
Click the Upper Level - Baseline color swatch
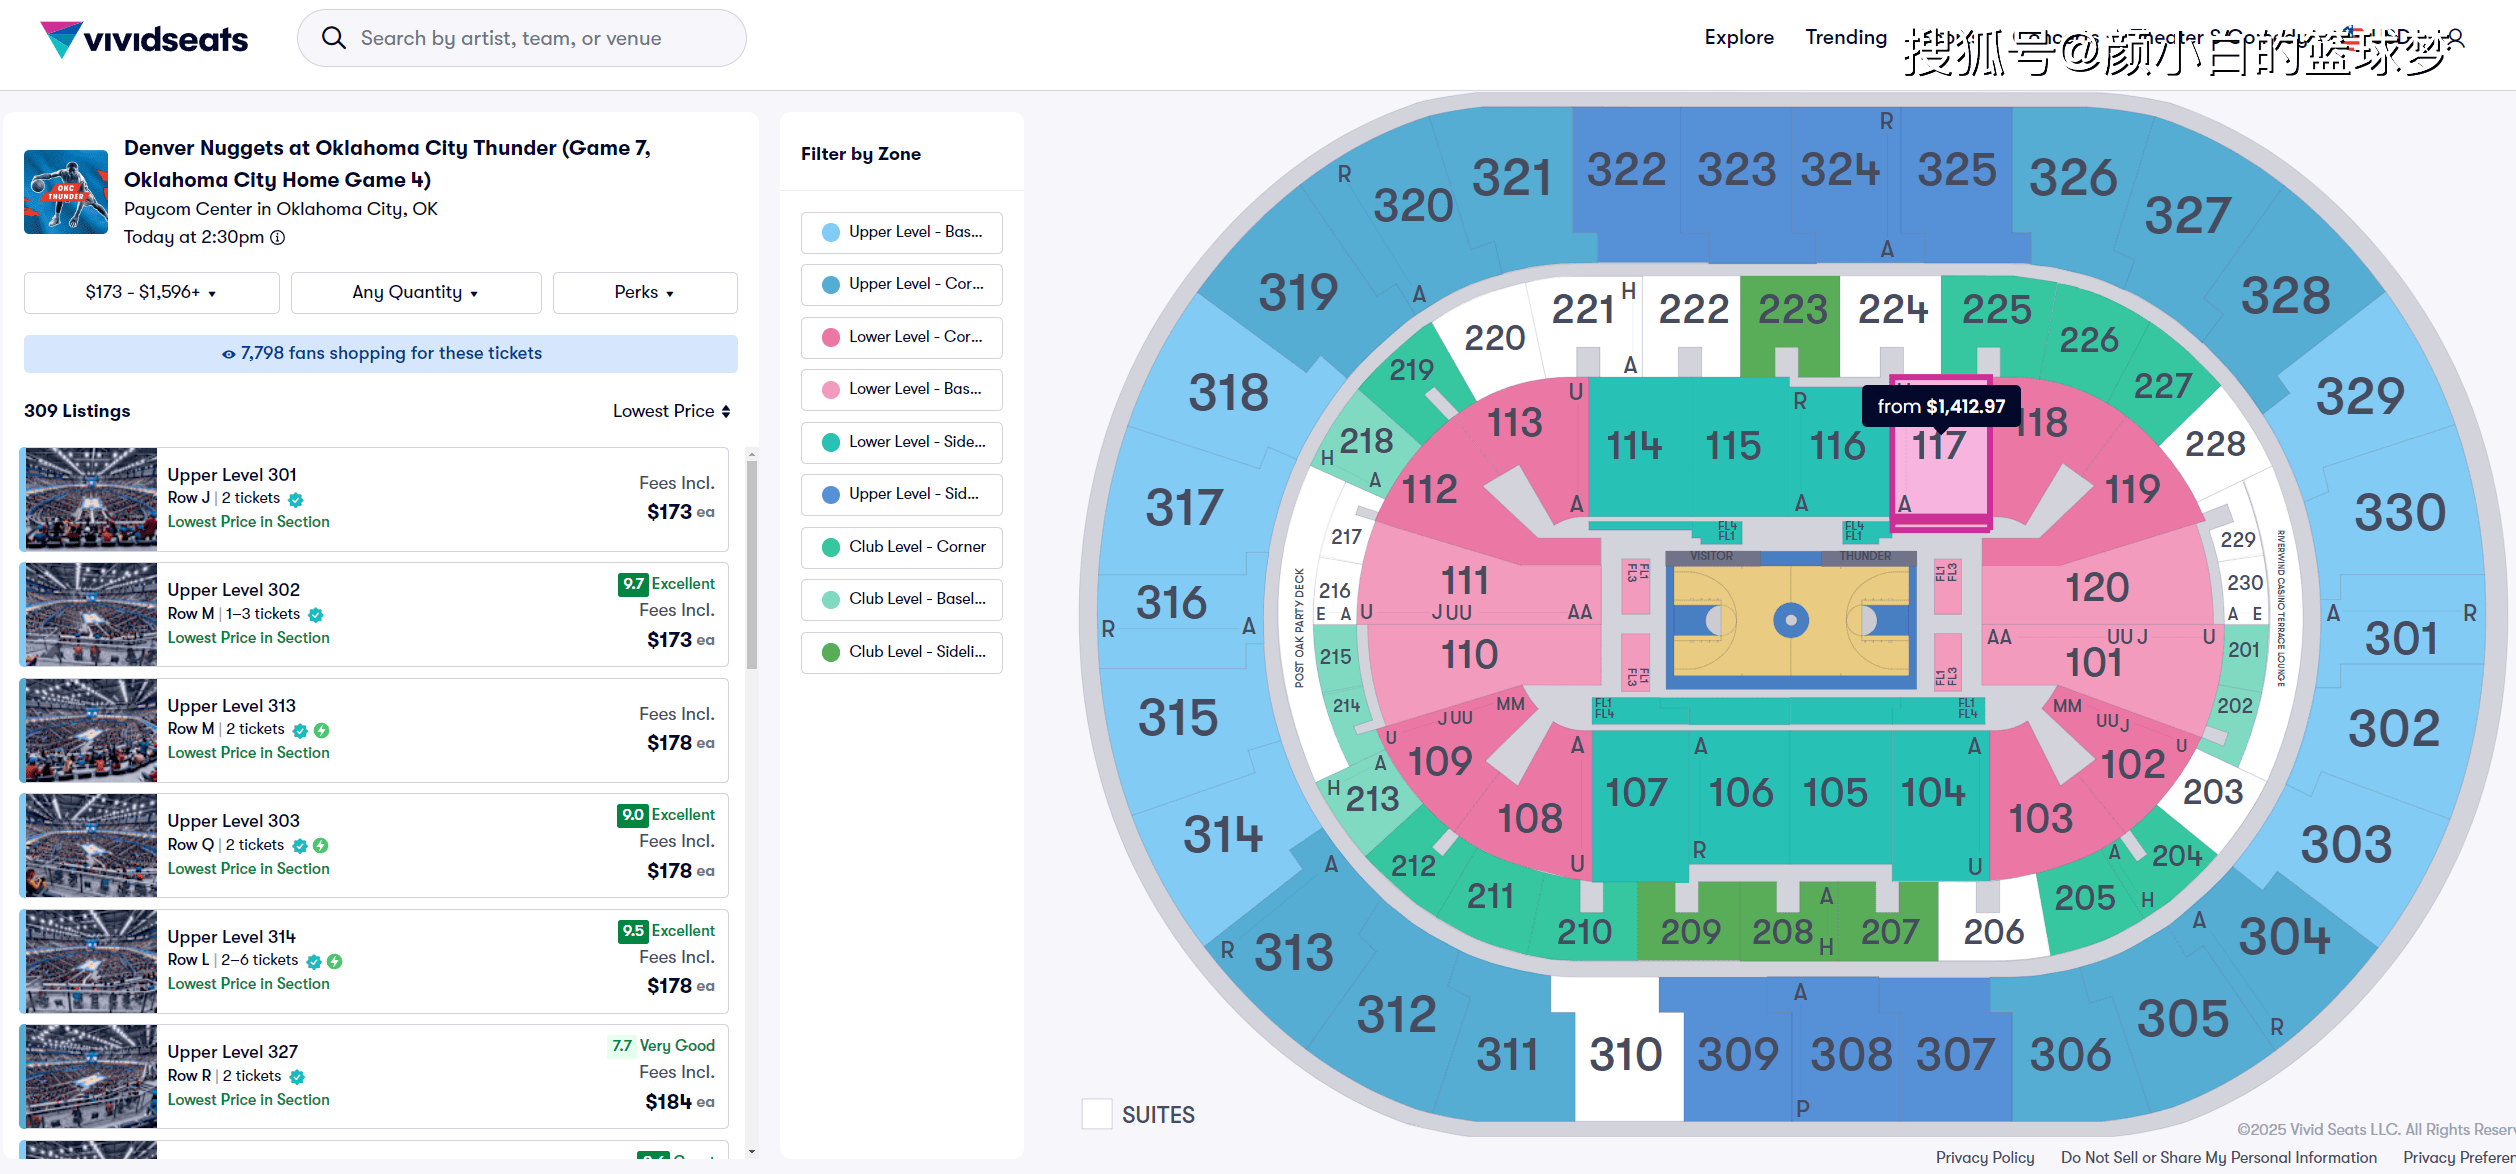(830, 232)
